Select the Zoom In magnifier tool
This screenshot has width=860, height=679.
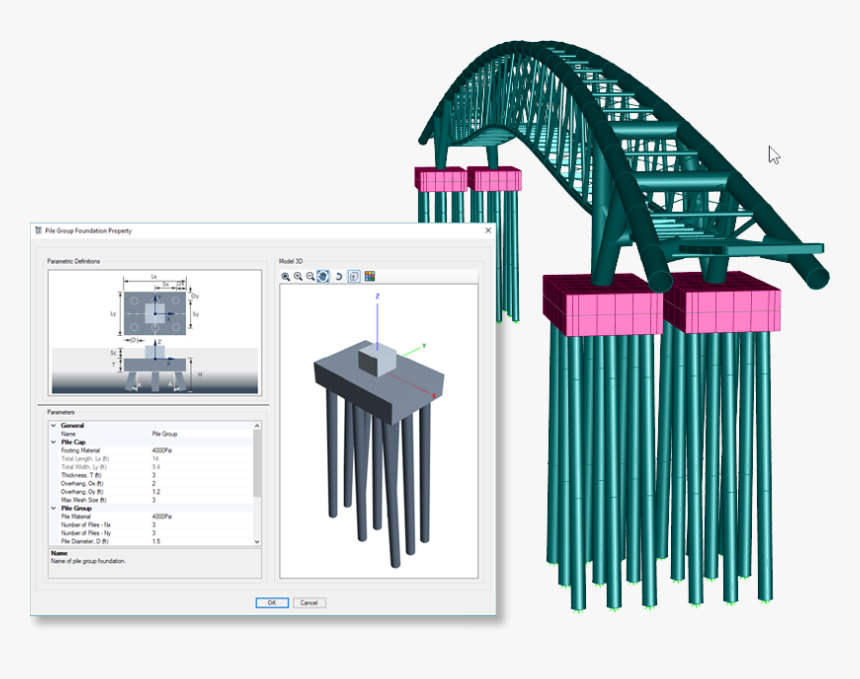pyautogui.click(x=298, y=276)
